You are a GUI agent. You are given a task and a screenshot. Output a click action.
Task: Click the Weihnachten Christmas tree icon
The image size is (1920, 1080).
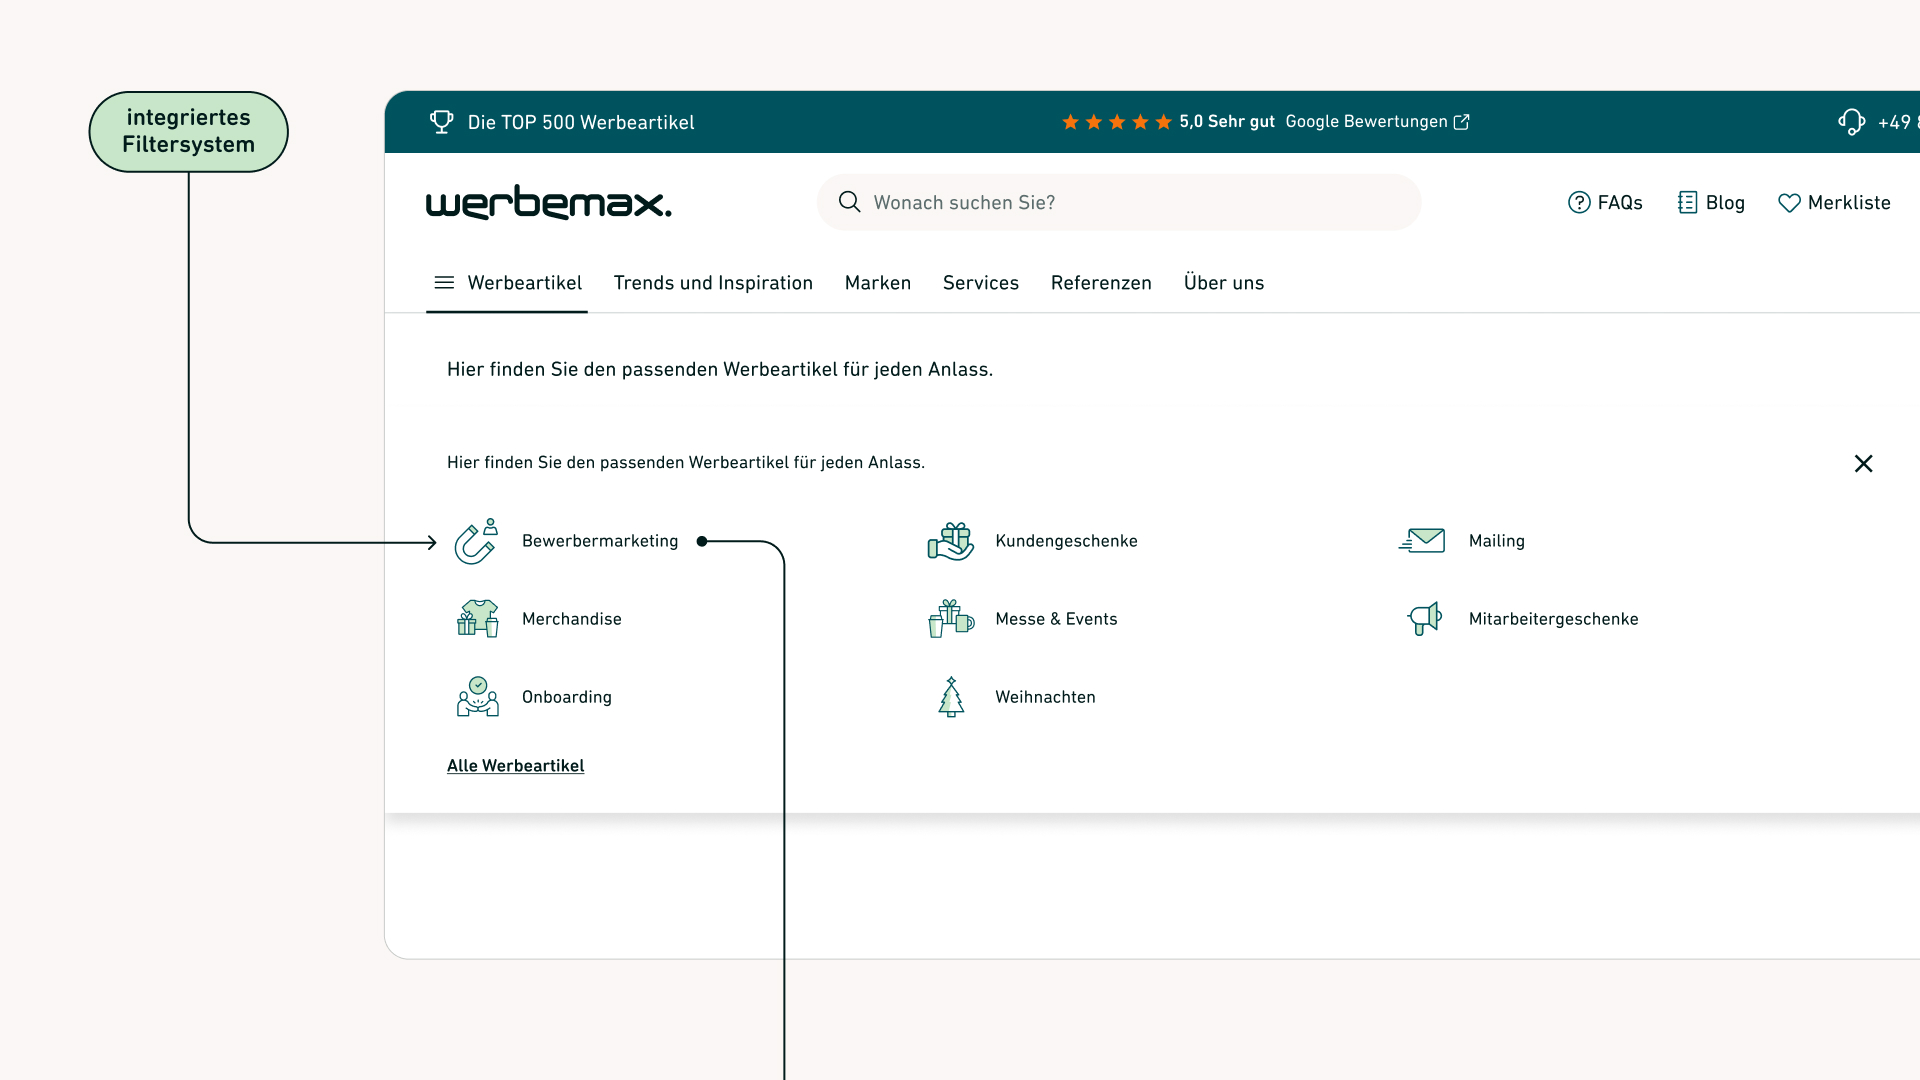point(951,697)
